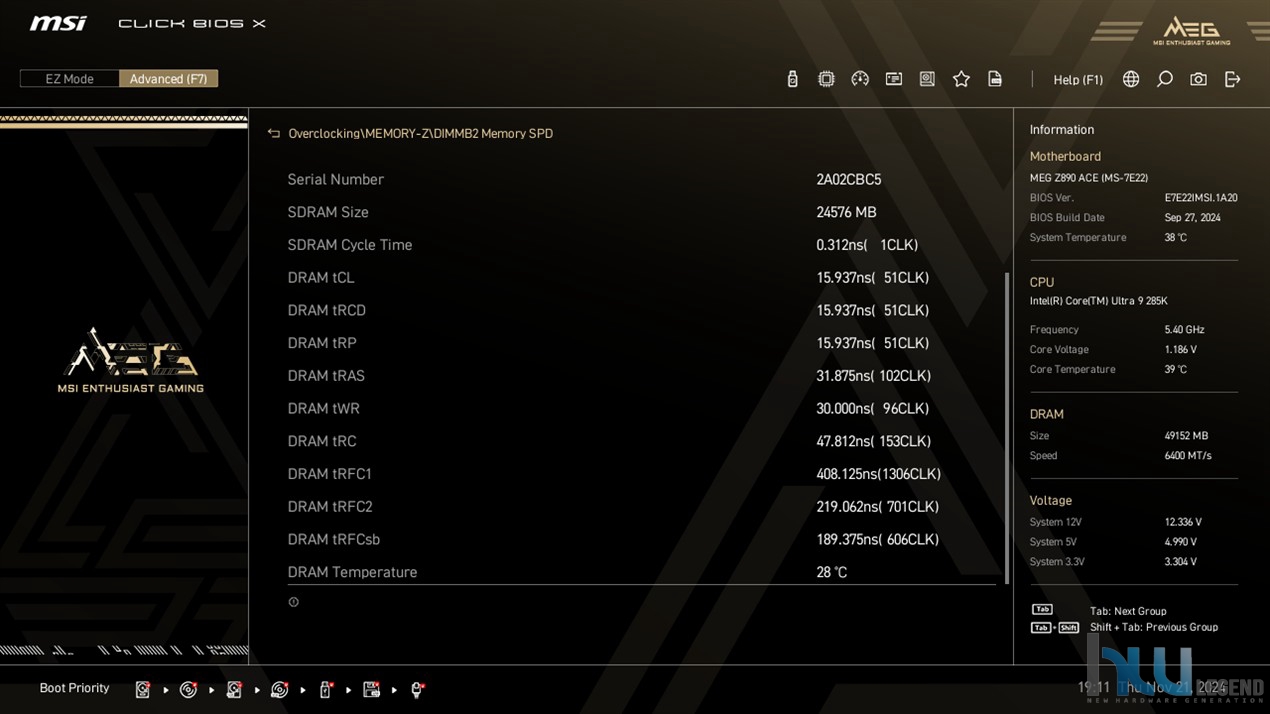Take screenshot with camera icon
This screenshot has width=1270, height=714.
pyautogui.click(x=1198, y=79)
